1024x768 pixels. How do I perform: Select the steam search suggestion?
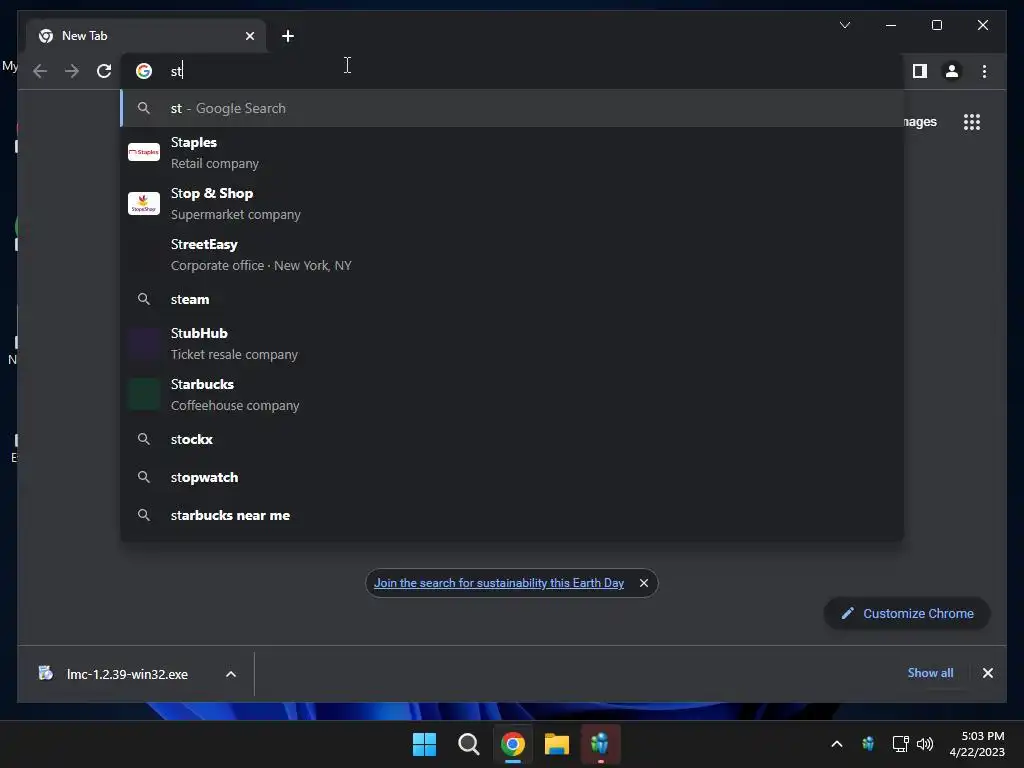(x=512, y=299)
